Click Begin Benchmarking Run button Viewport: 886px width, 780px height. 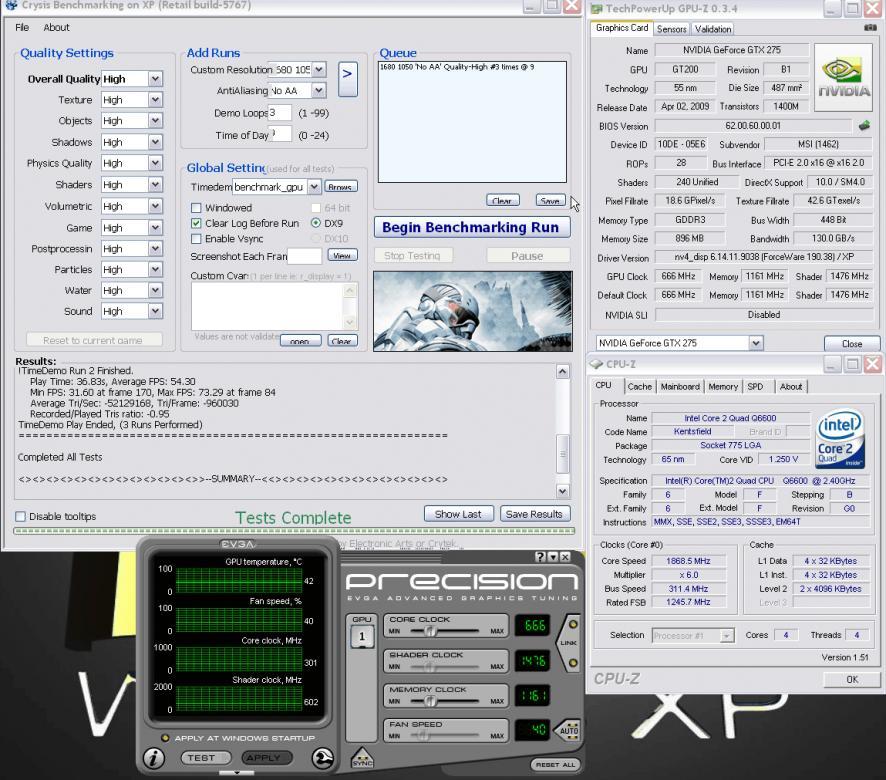point(472,227)
